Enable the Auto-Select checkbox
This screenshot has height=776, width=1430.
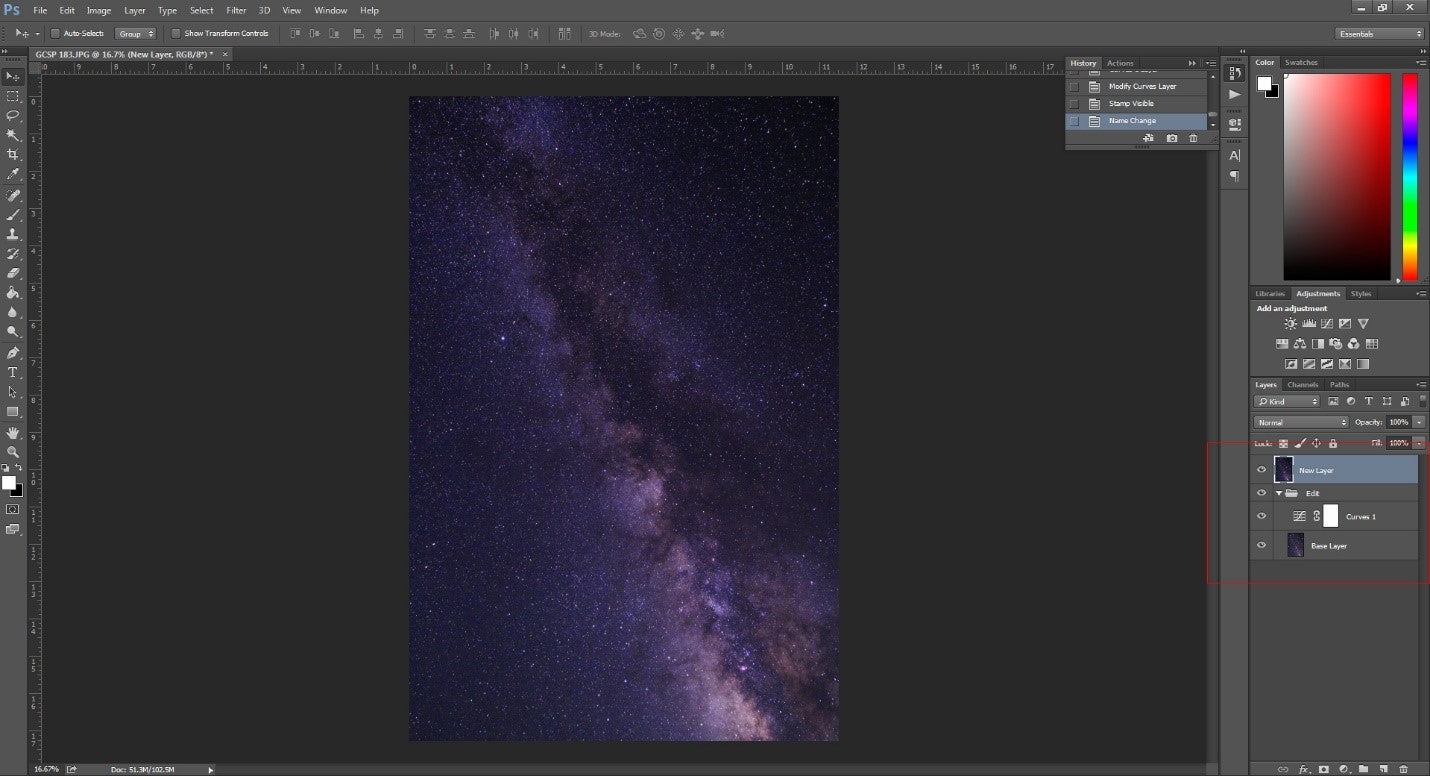(55, 34)
